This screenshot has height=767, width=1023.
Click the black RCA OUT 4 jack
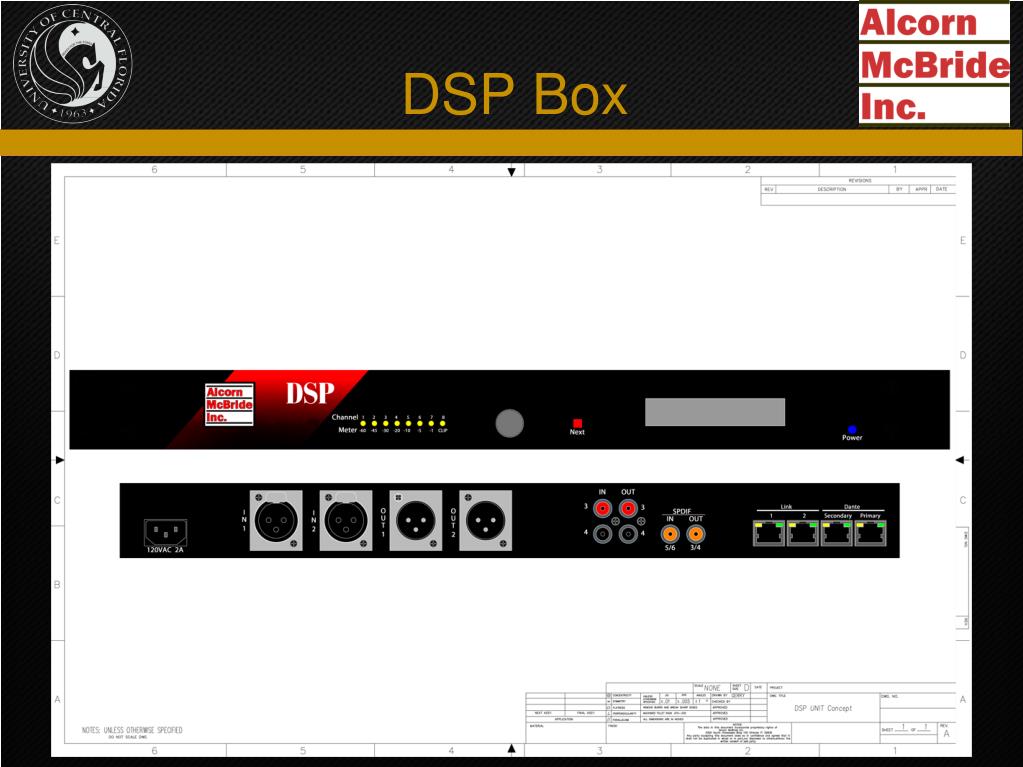click(x=628, y=534)
